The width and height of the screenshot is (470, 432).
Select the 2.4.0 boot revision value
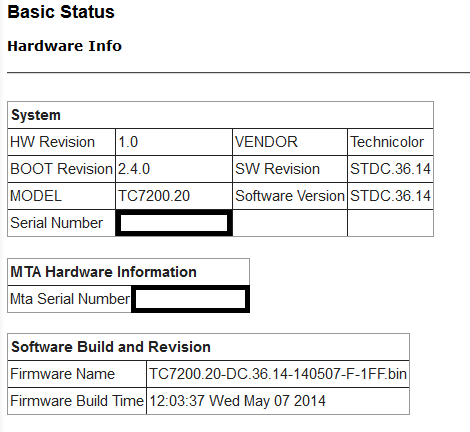pos(134,169)
